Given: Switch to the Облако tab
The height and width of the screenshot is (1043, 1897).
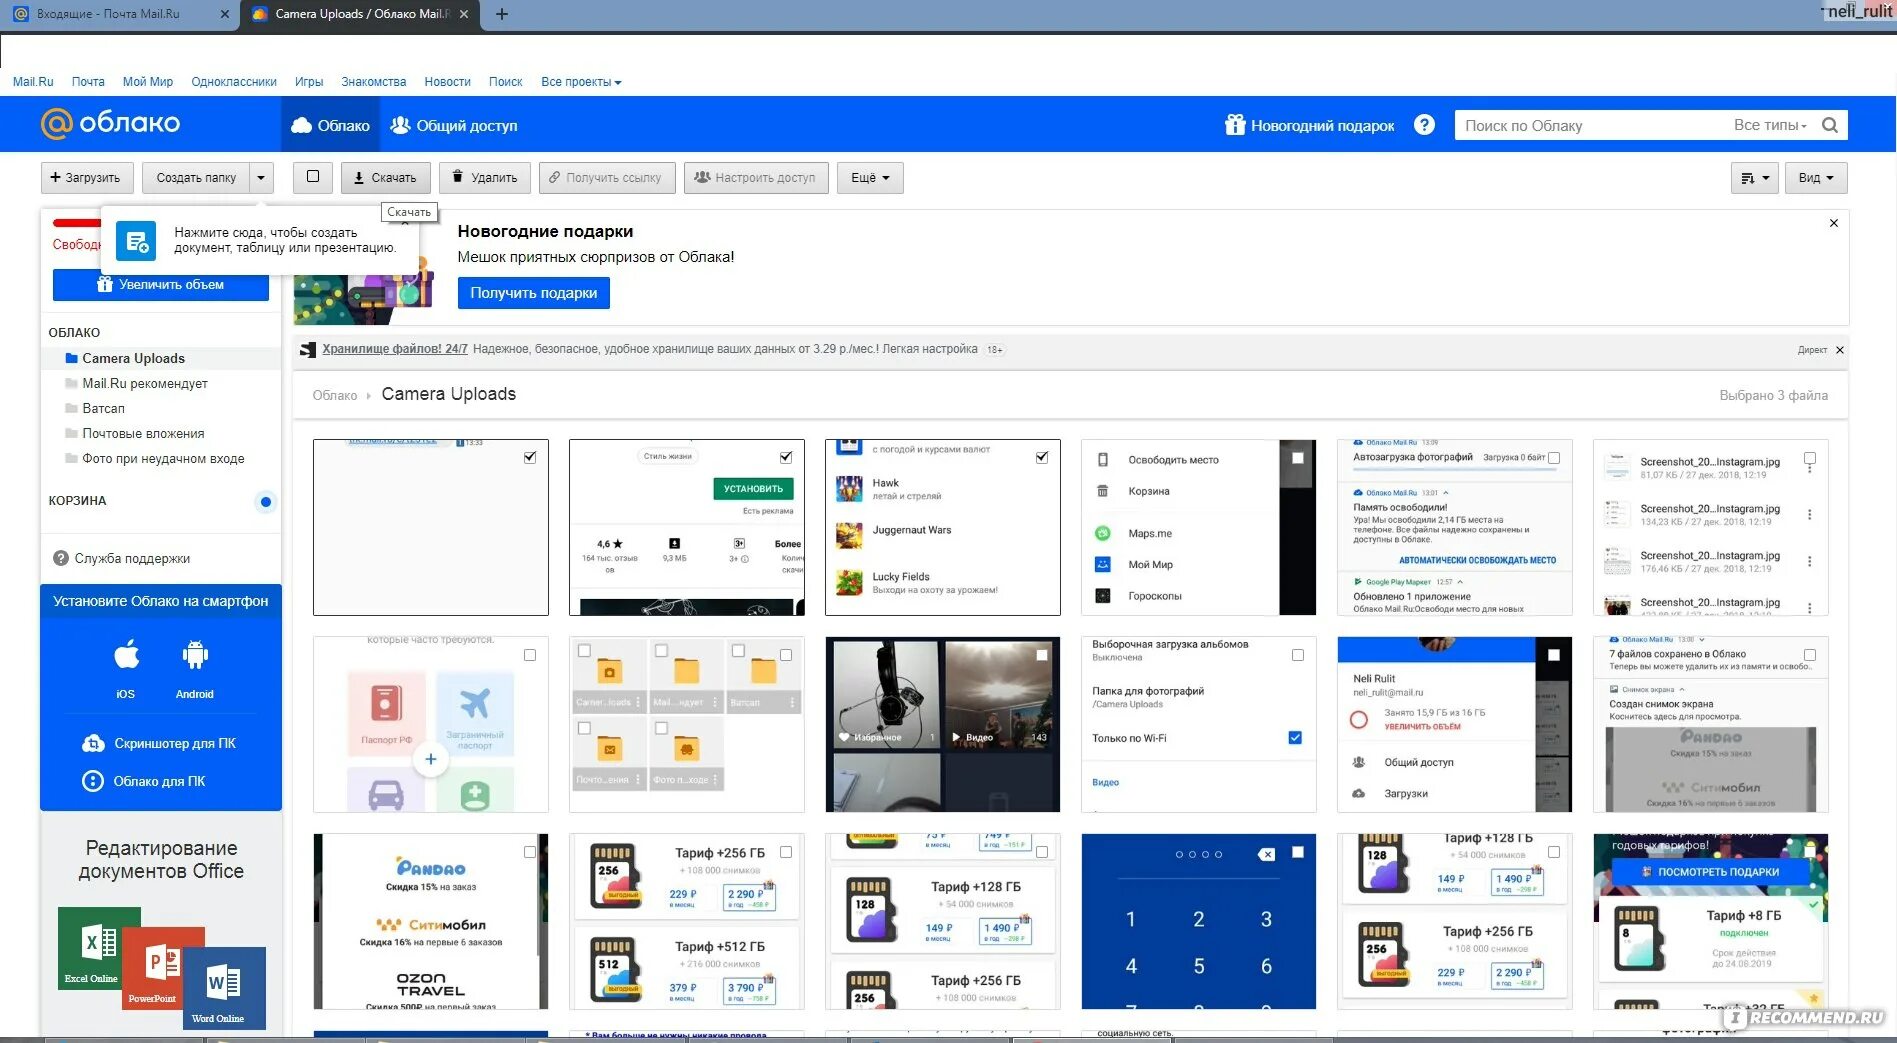Looking at the screenshot, I should pos(331,125).
